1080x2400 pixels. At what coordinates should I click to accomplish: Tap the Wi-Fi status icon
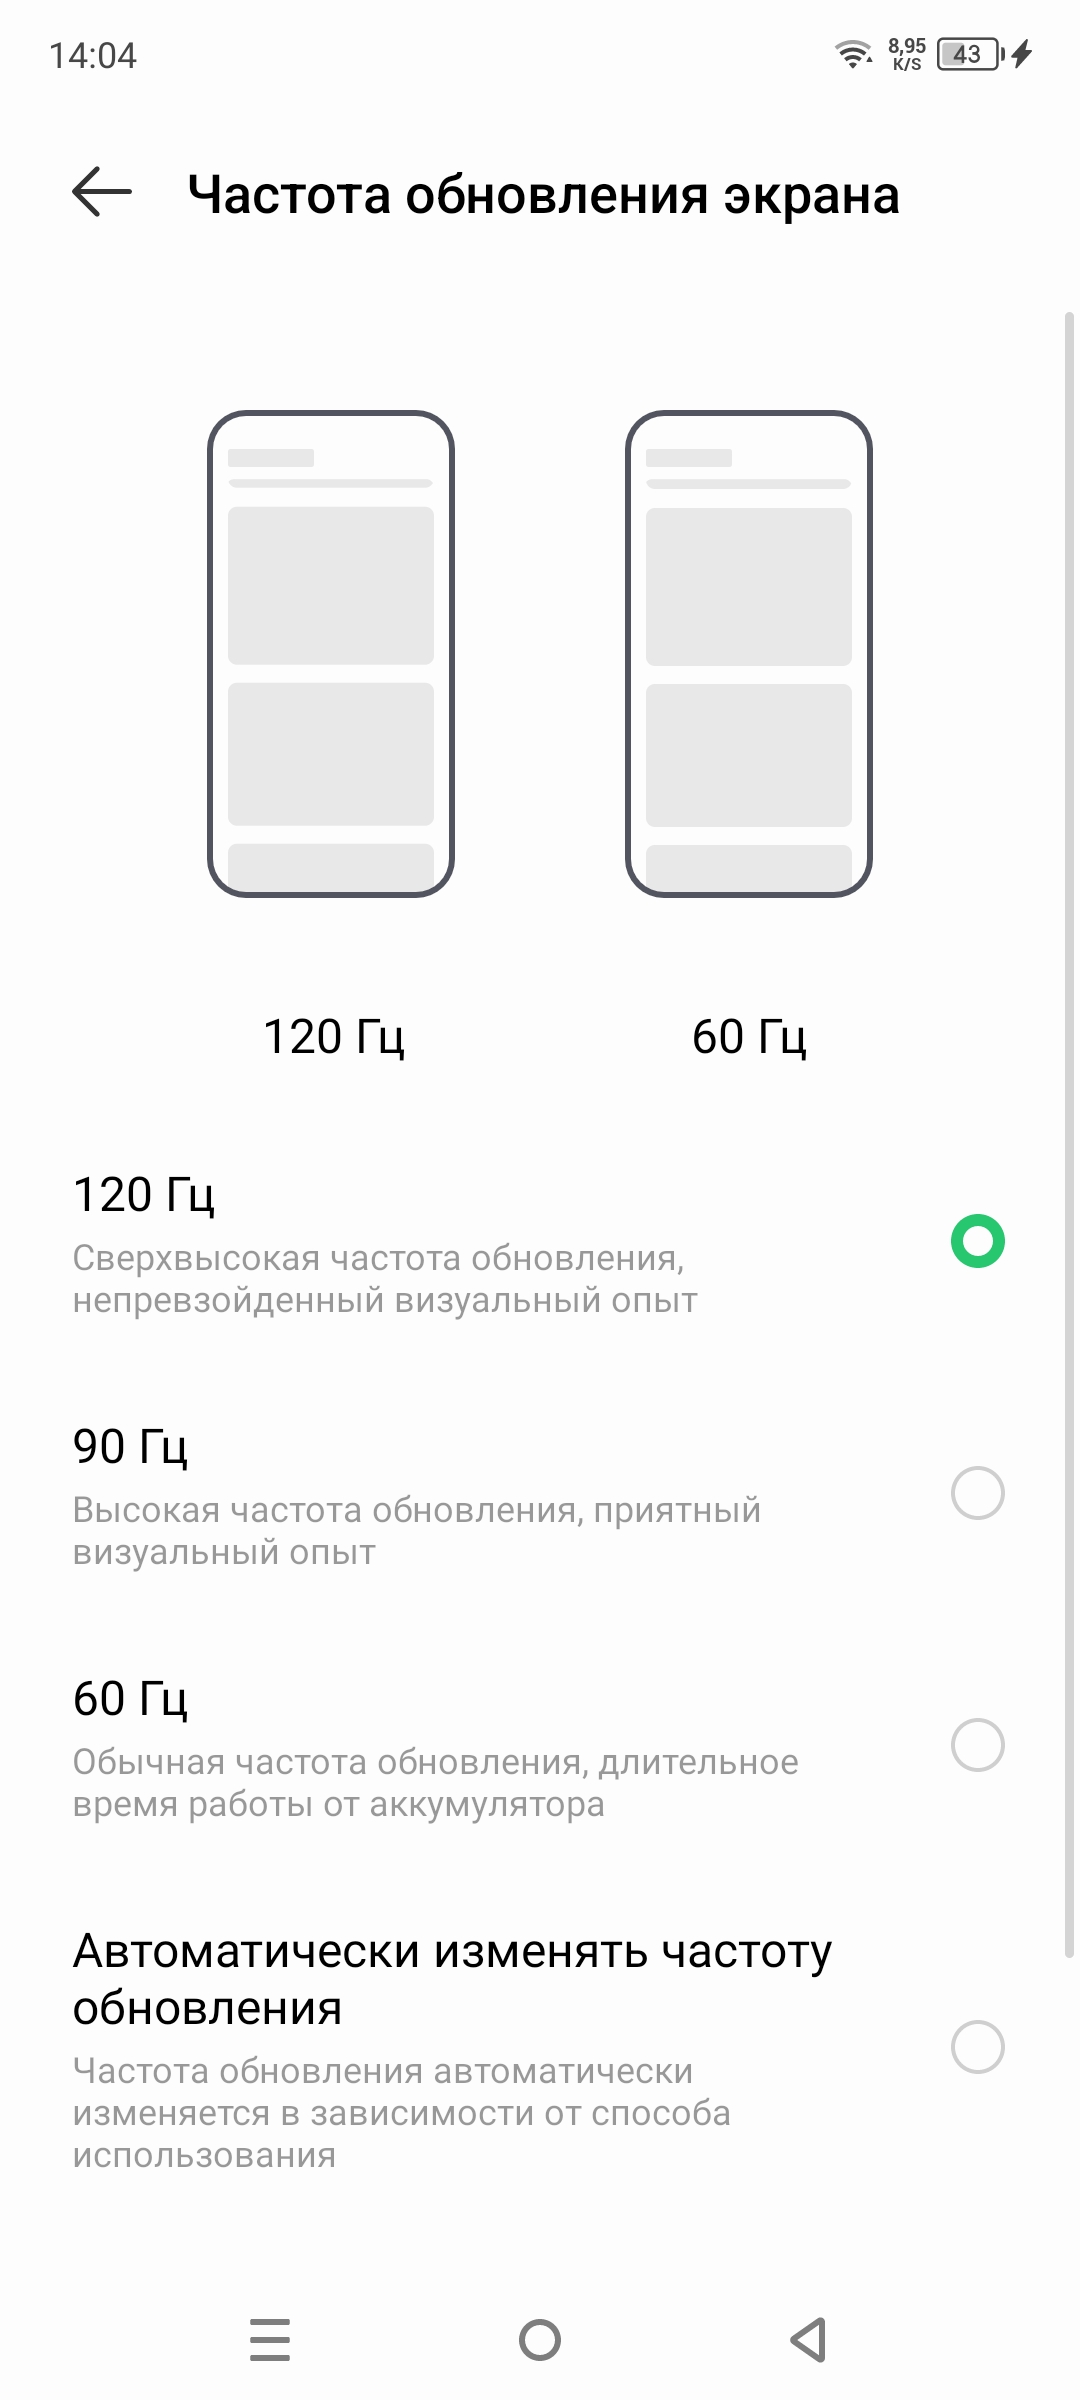tap(853, 55)
